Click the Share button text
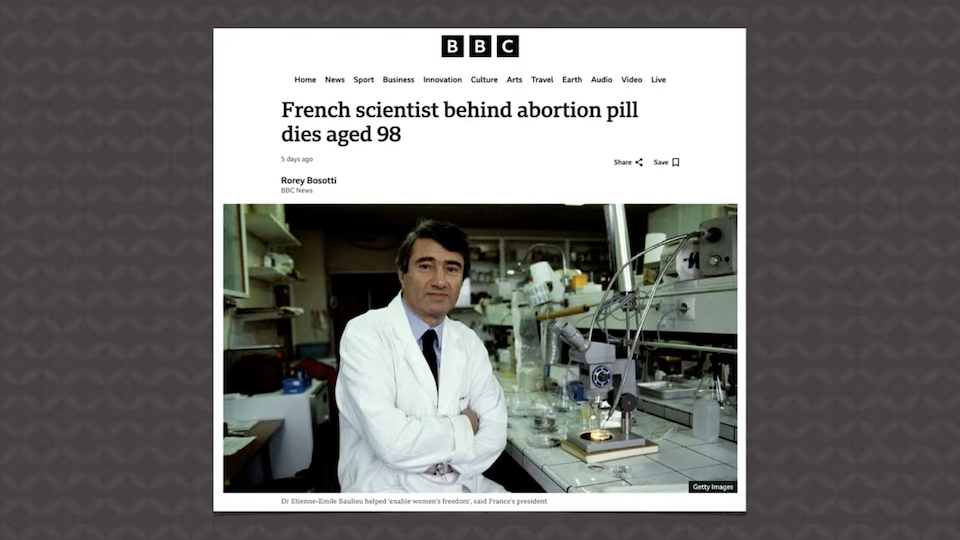This screenshot has width=960, height=540. tap(622, 162)
